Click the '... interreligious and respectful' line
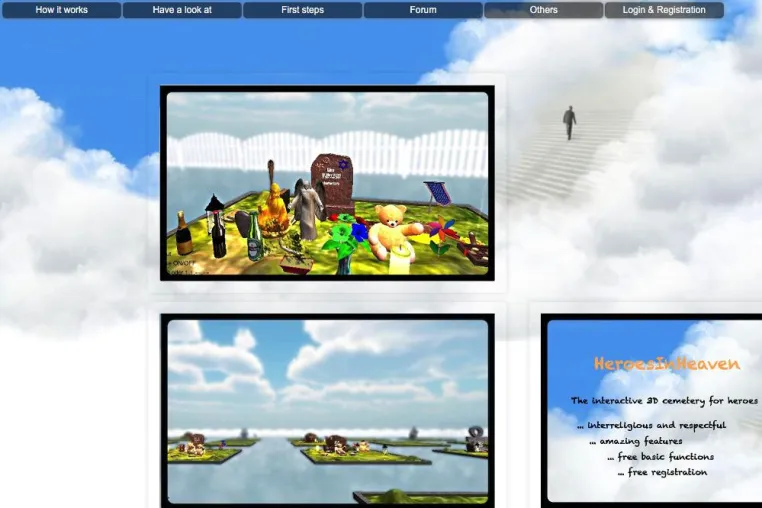762x508 pixels. (x=652, y=425)
